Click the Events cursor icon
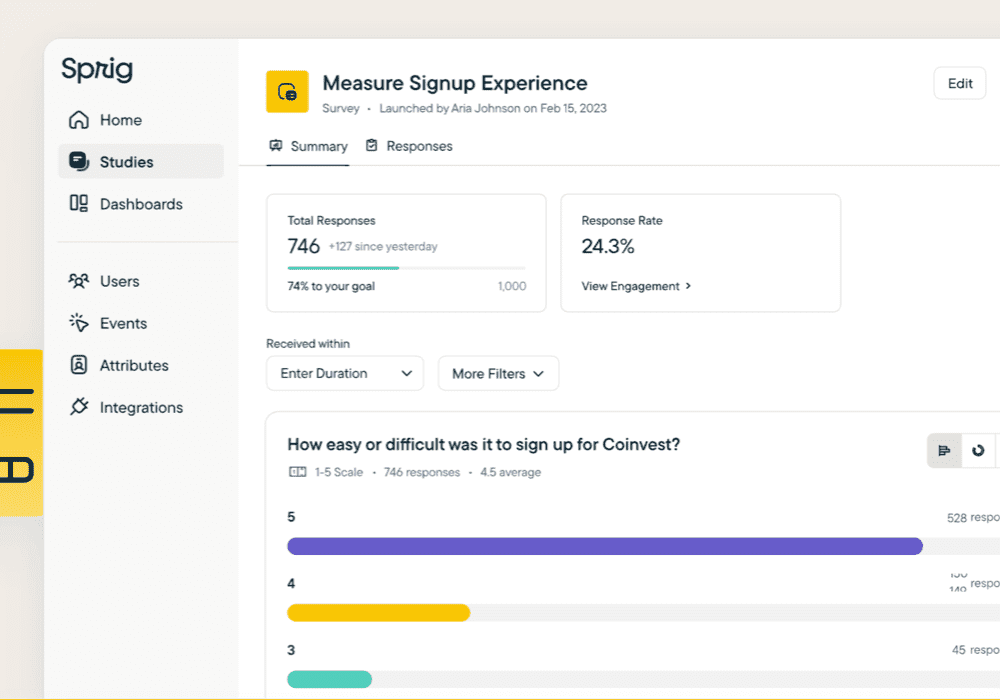 pos(78,323)
